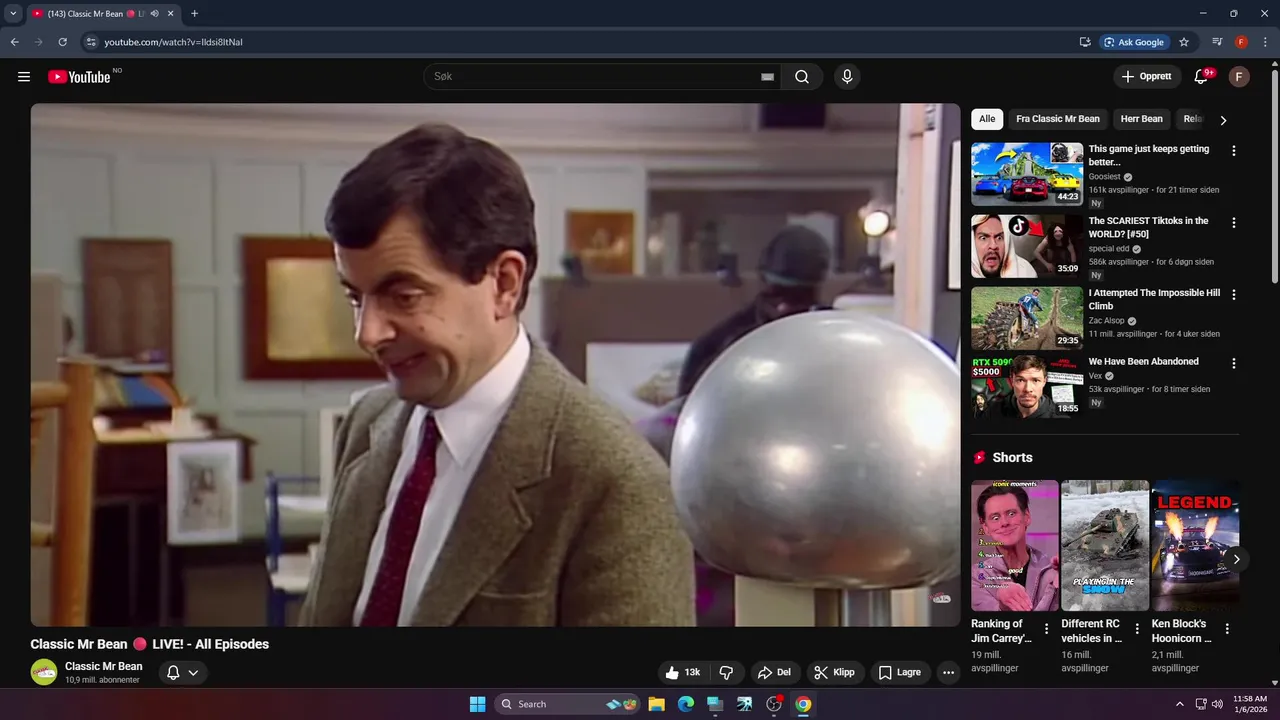The height and width of the screenshot is (720, 1280).
Task: Open I Attempted The Impossible Hill Climb thumbnail
Action: [x=1027, y=318]
